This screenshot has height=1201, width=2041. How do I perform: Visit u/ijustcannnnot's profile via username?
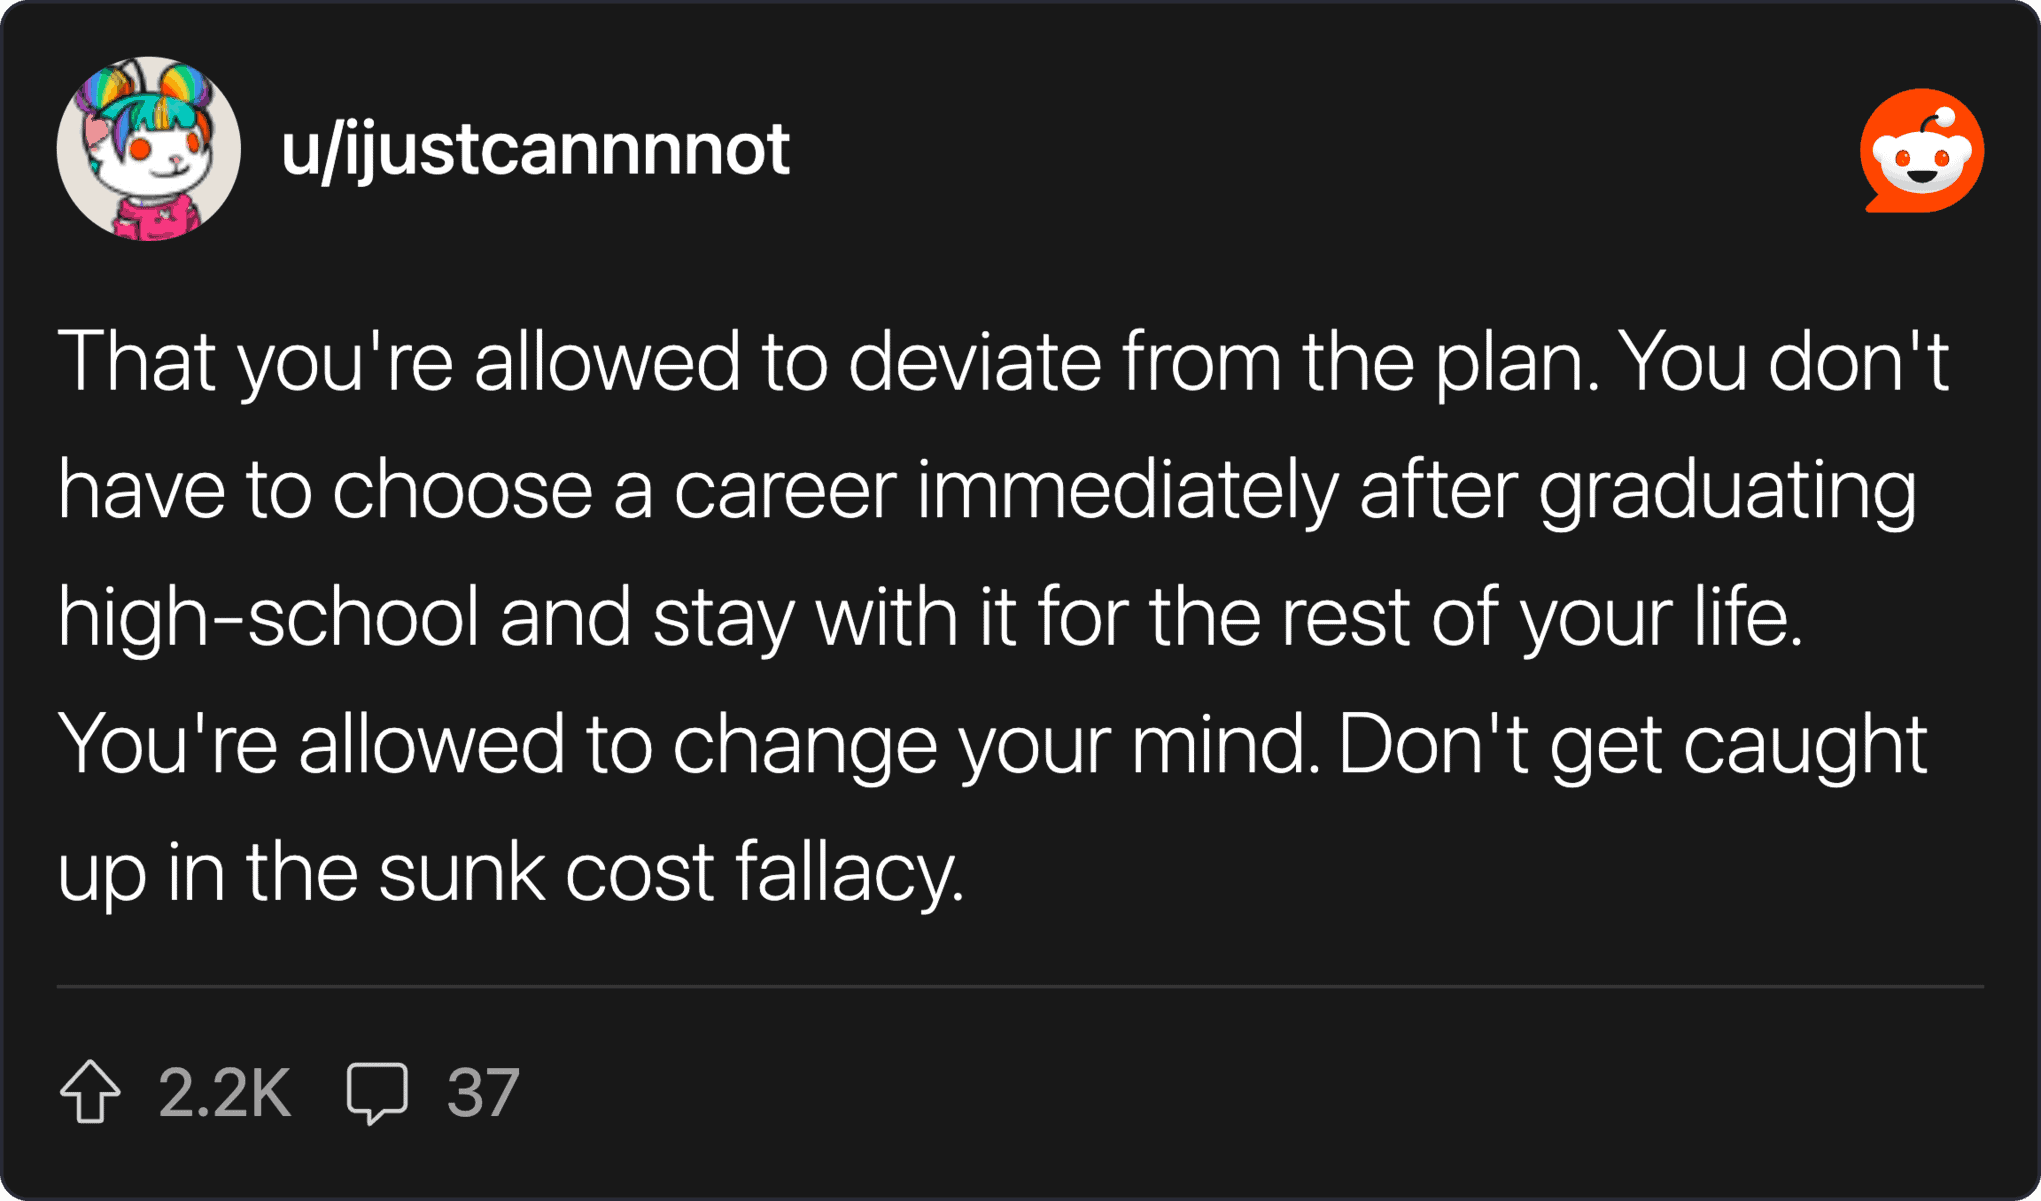[535, 150]
